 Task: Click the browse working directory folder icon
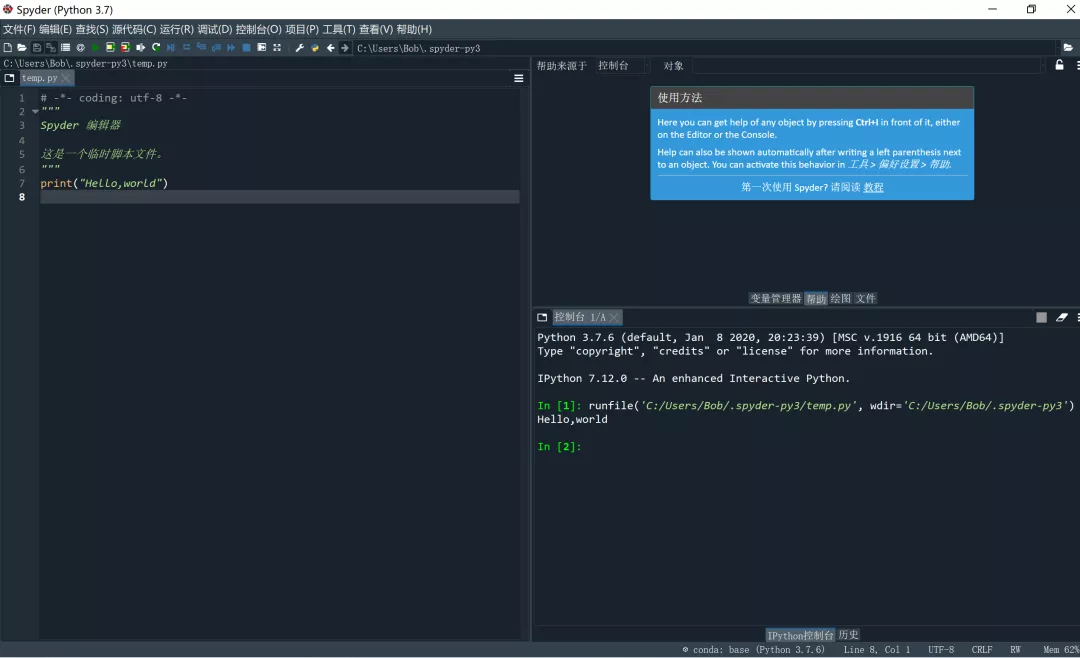pos(1068,48)
